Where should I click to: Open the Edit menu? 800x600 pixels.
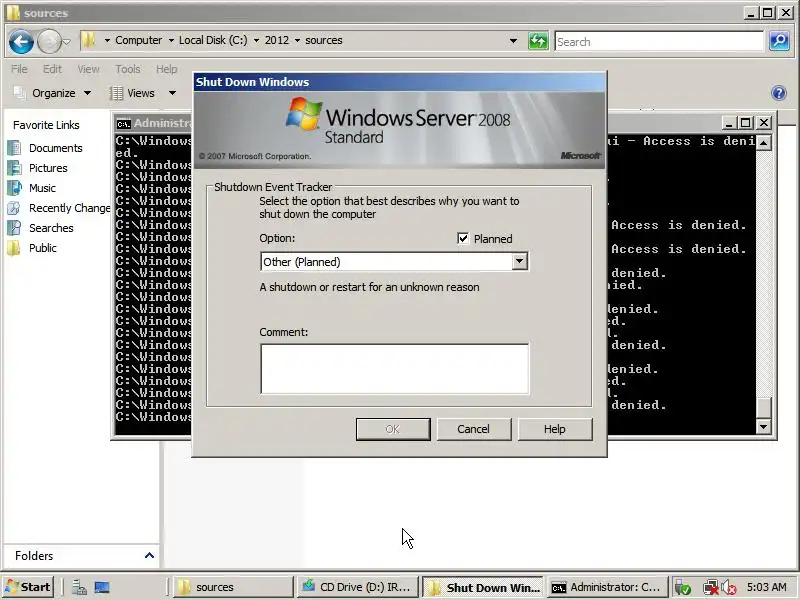point(52,69)
